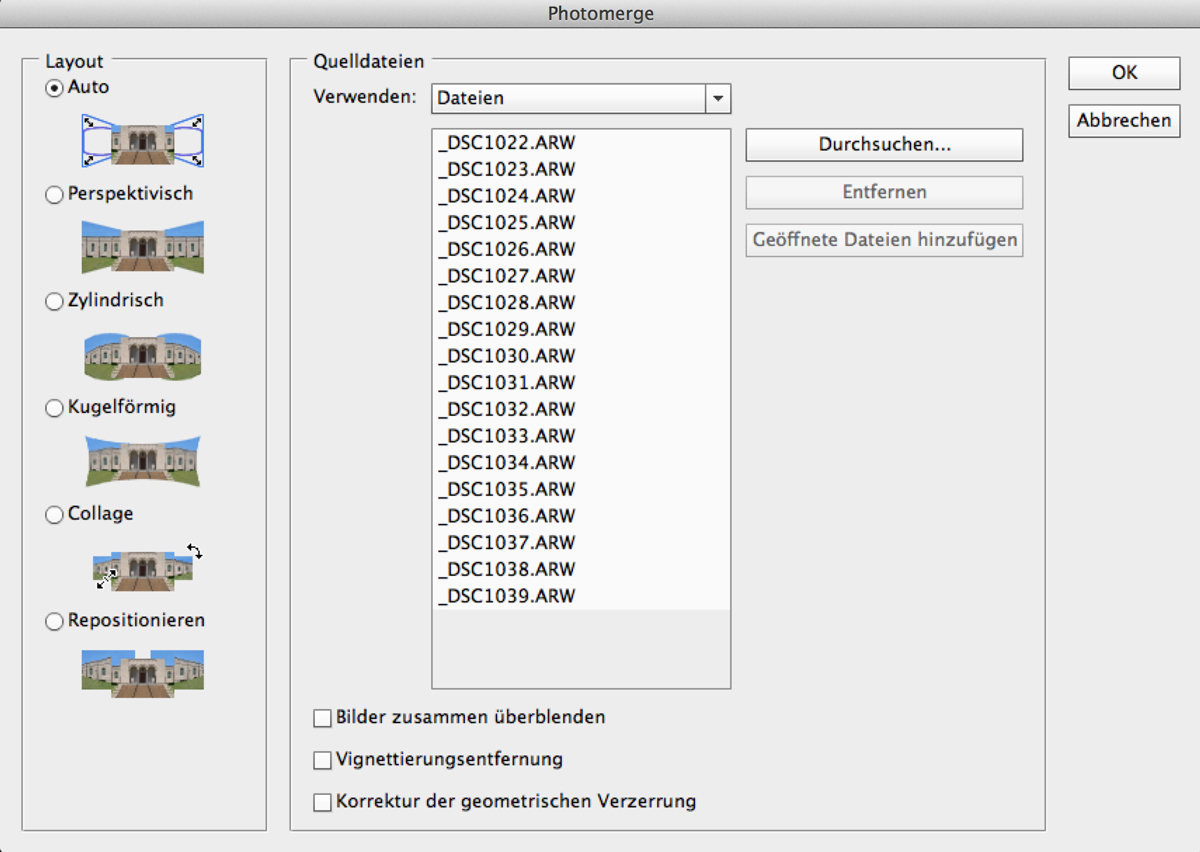Screen dimensions: 1200x852
Task: Select file _DSC1038.ARW in list
Action: 581,569
